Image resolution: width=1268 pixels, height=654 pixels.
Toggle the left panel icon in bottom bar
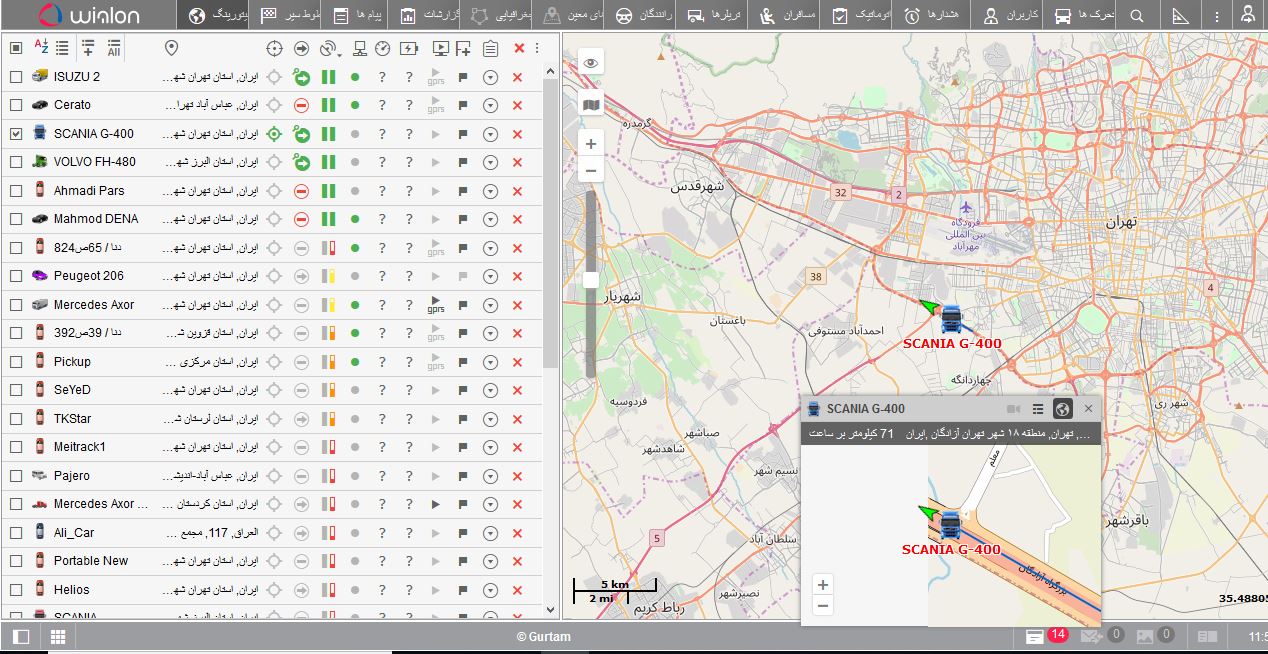(21, 636)
